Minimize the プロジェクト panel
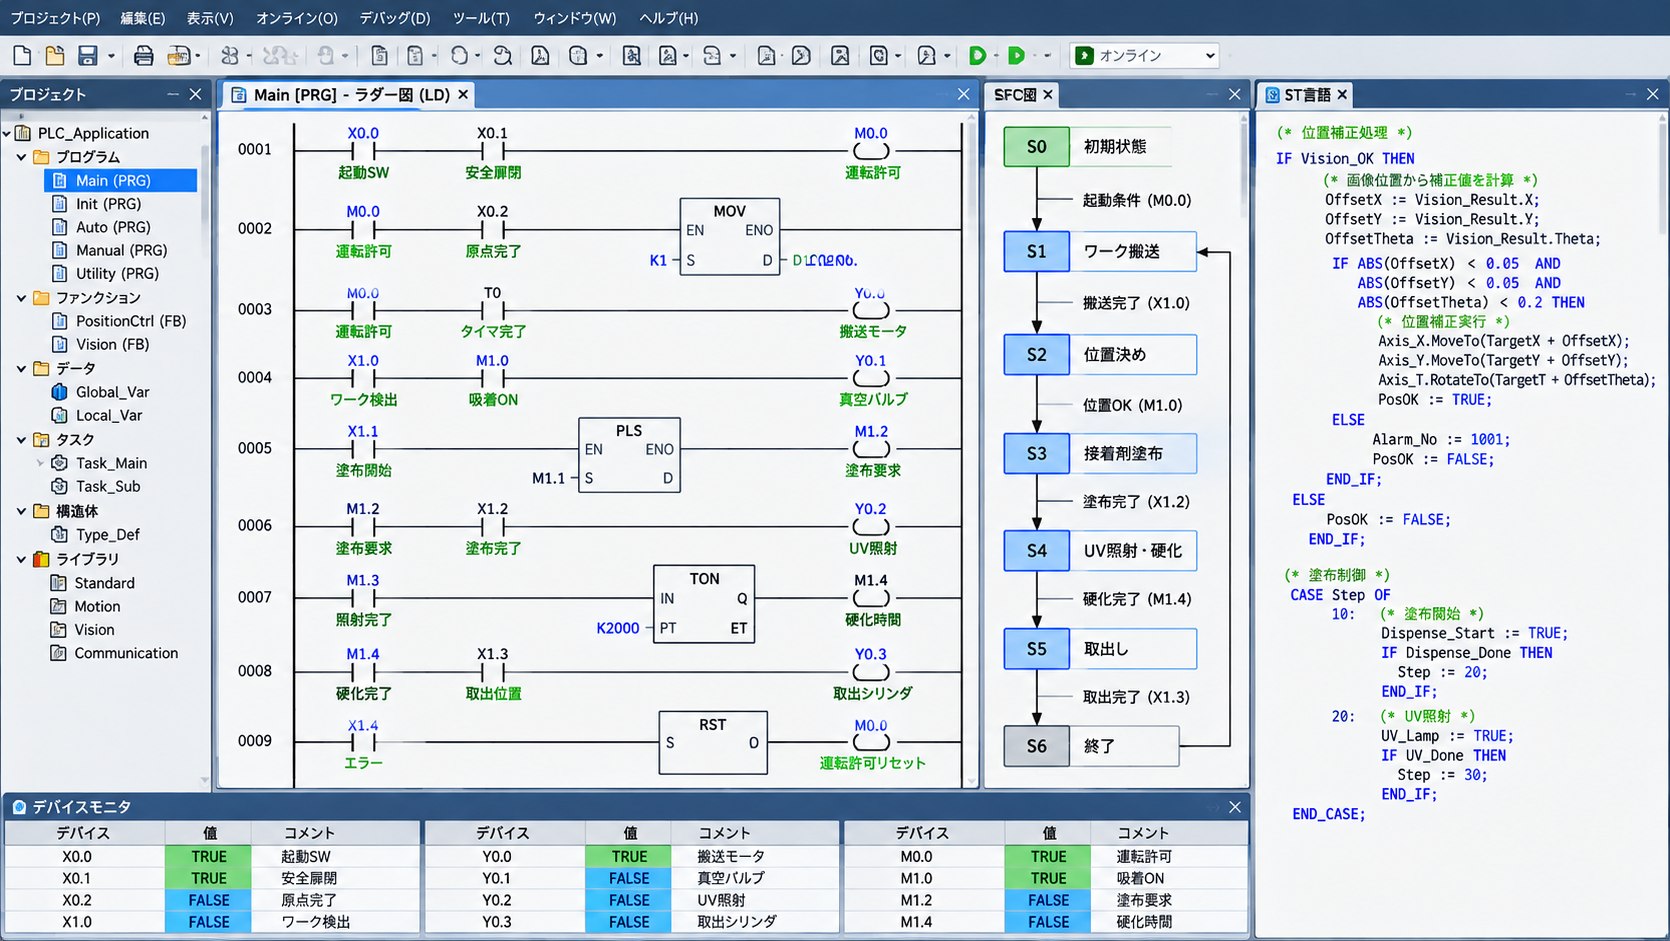This screenshot has width=1670, height=941. tap(173, 94)
